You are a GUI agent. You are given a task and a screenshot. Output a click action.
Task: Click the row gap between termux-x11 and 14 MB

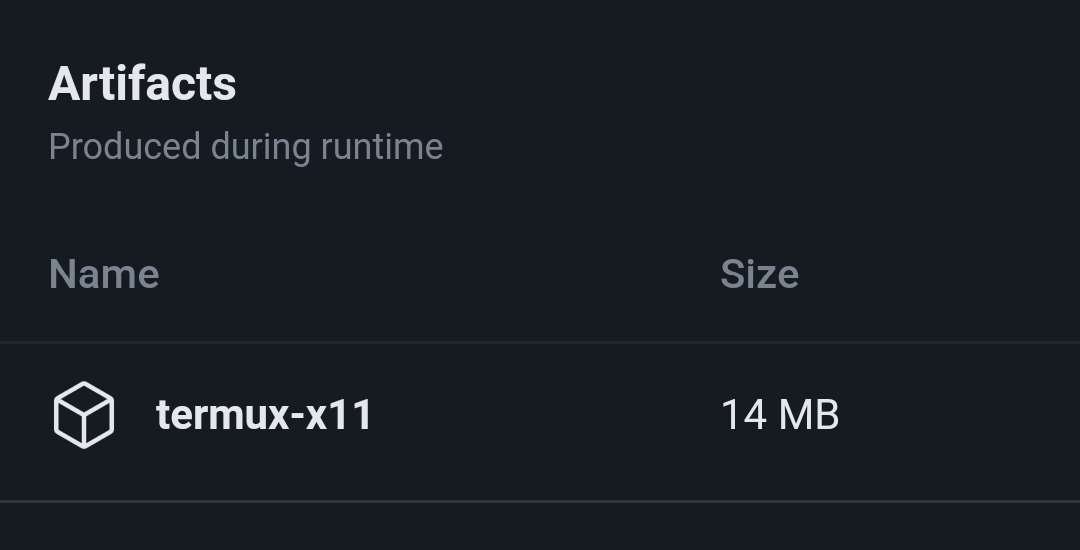(544, 415)
